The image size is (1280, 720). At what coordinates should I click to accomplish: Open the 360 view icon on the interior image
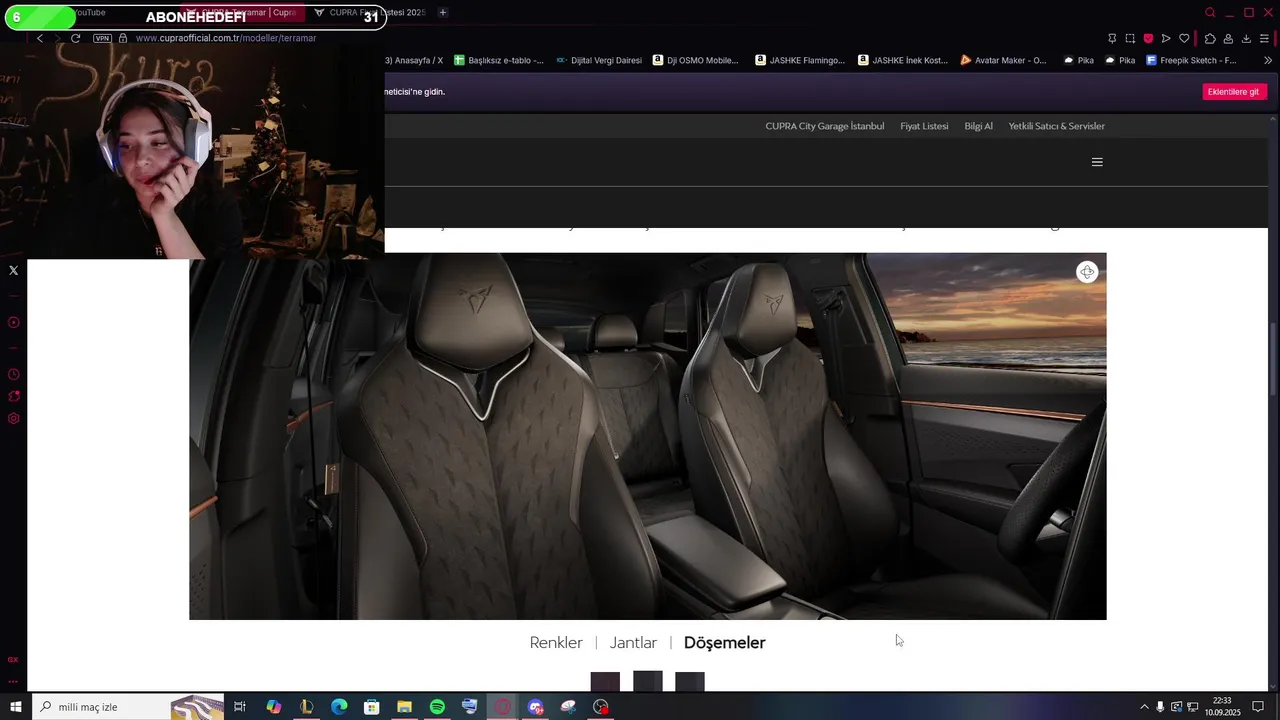(1087, 272)
